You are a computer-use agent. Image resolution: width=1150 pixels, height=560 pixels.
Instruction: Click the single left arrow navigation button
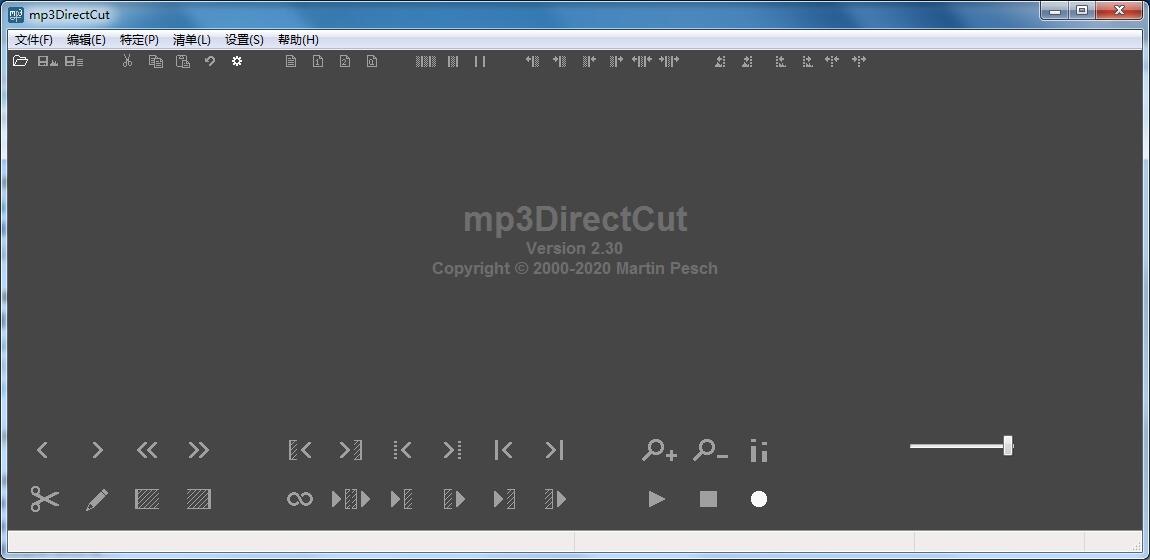[43, 451]
